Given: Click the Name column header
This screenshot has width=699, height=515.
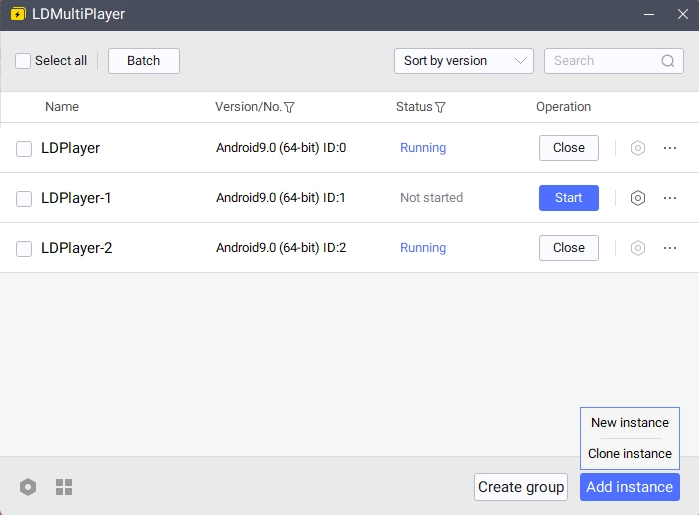Looking at the screenshot, I should (x=62, y=107).
